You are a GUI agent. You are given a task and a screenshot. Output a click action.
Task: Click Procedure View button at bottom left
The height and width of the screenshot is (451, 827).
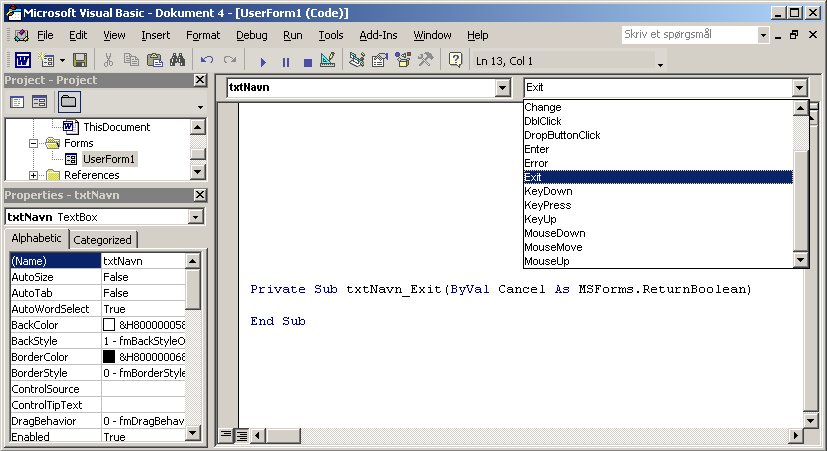pos(225,435)
